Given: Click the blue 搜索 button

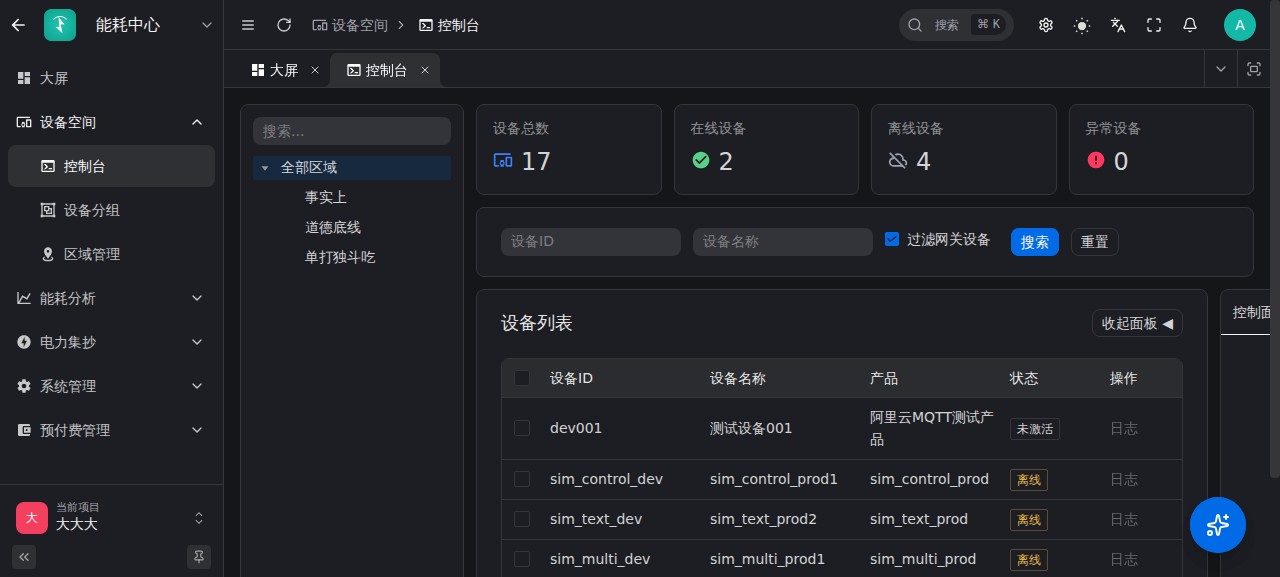Looking at the screenshot, I should pos(1035,242).
